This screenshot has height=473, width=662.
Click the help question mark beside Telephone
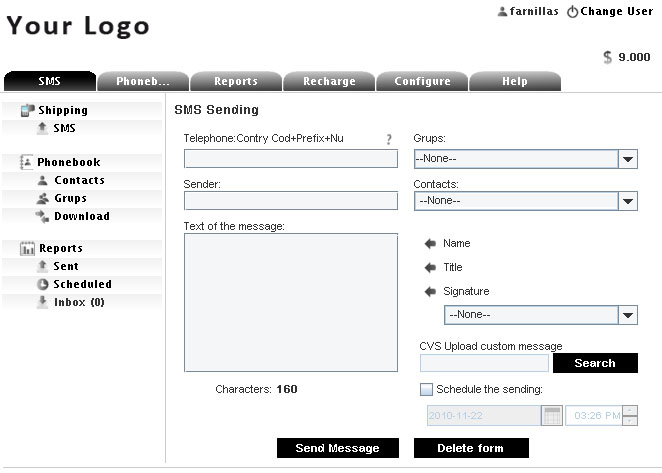tap(388, 139)
